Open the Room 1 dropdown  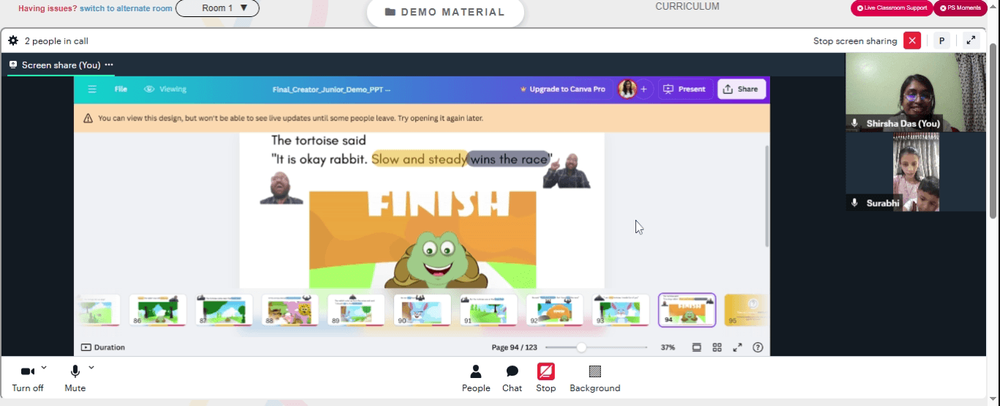tap(217, 8)
